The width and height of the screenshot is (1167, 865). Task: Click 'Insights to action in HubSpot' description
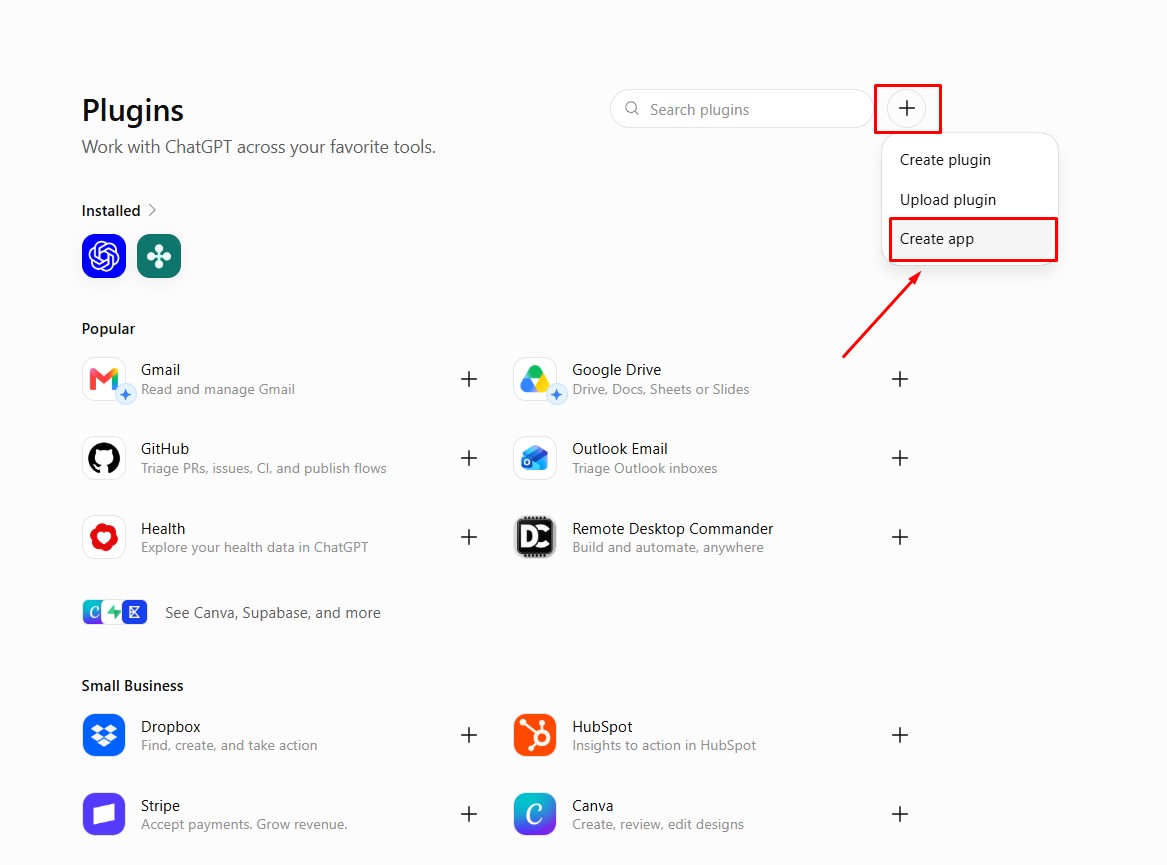[664, 745]
